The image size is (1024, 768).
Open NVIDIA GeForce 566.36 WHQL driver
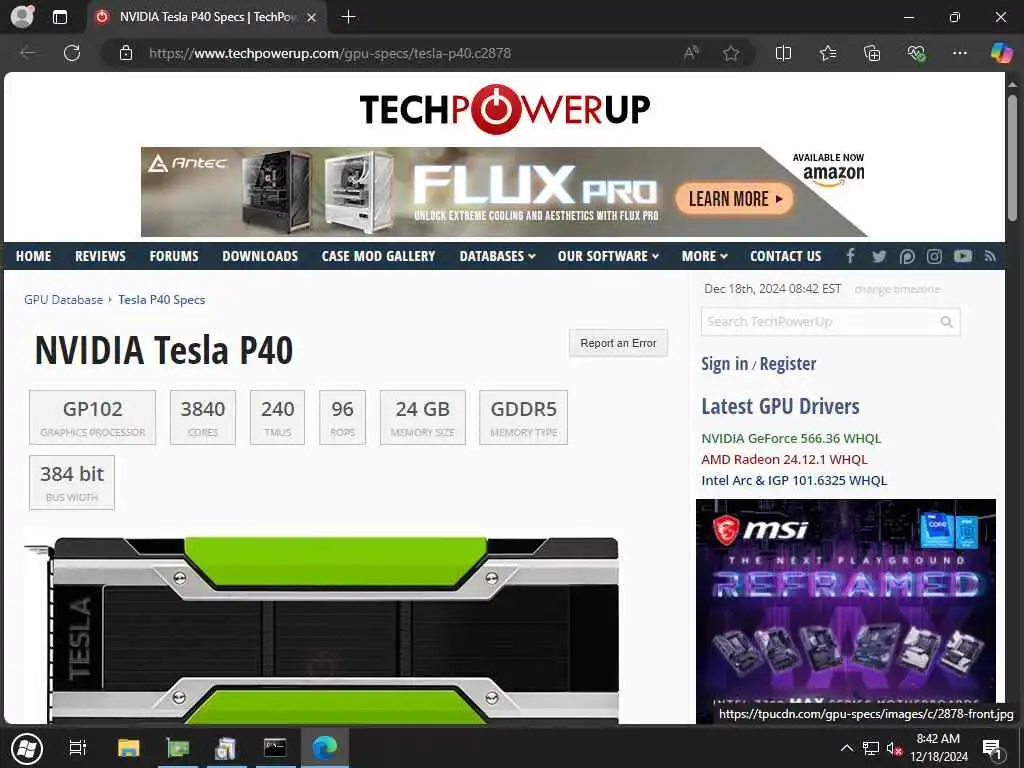791,438
